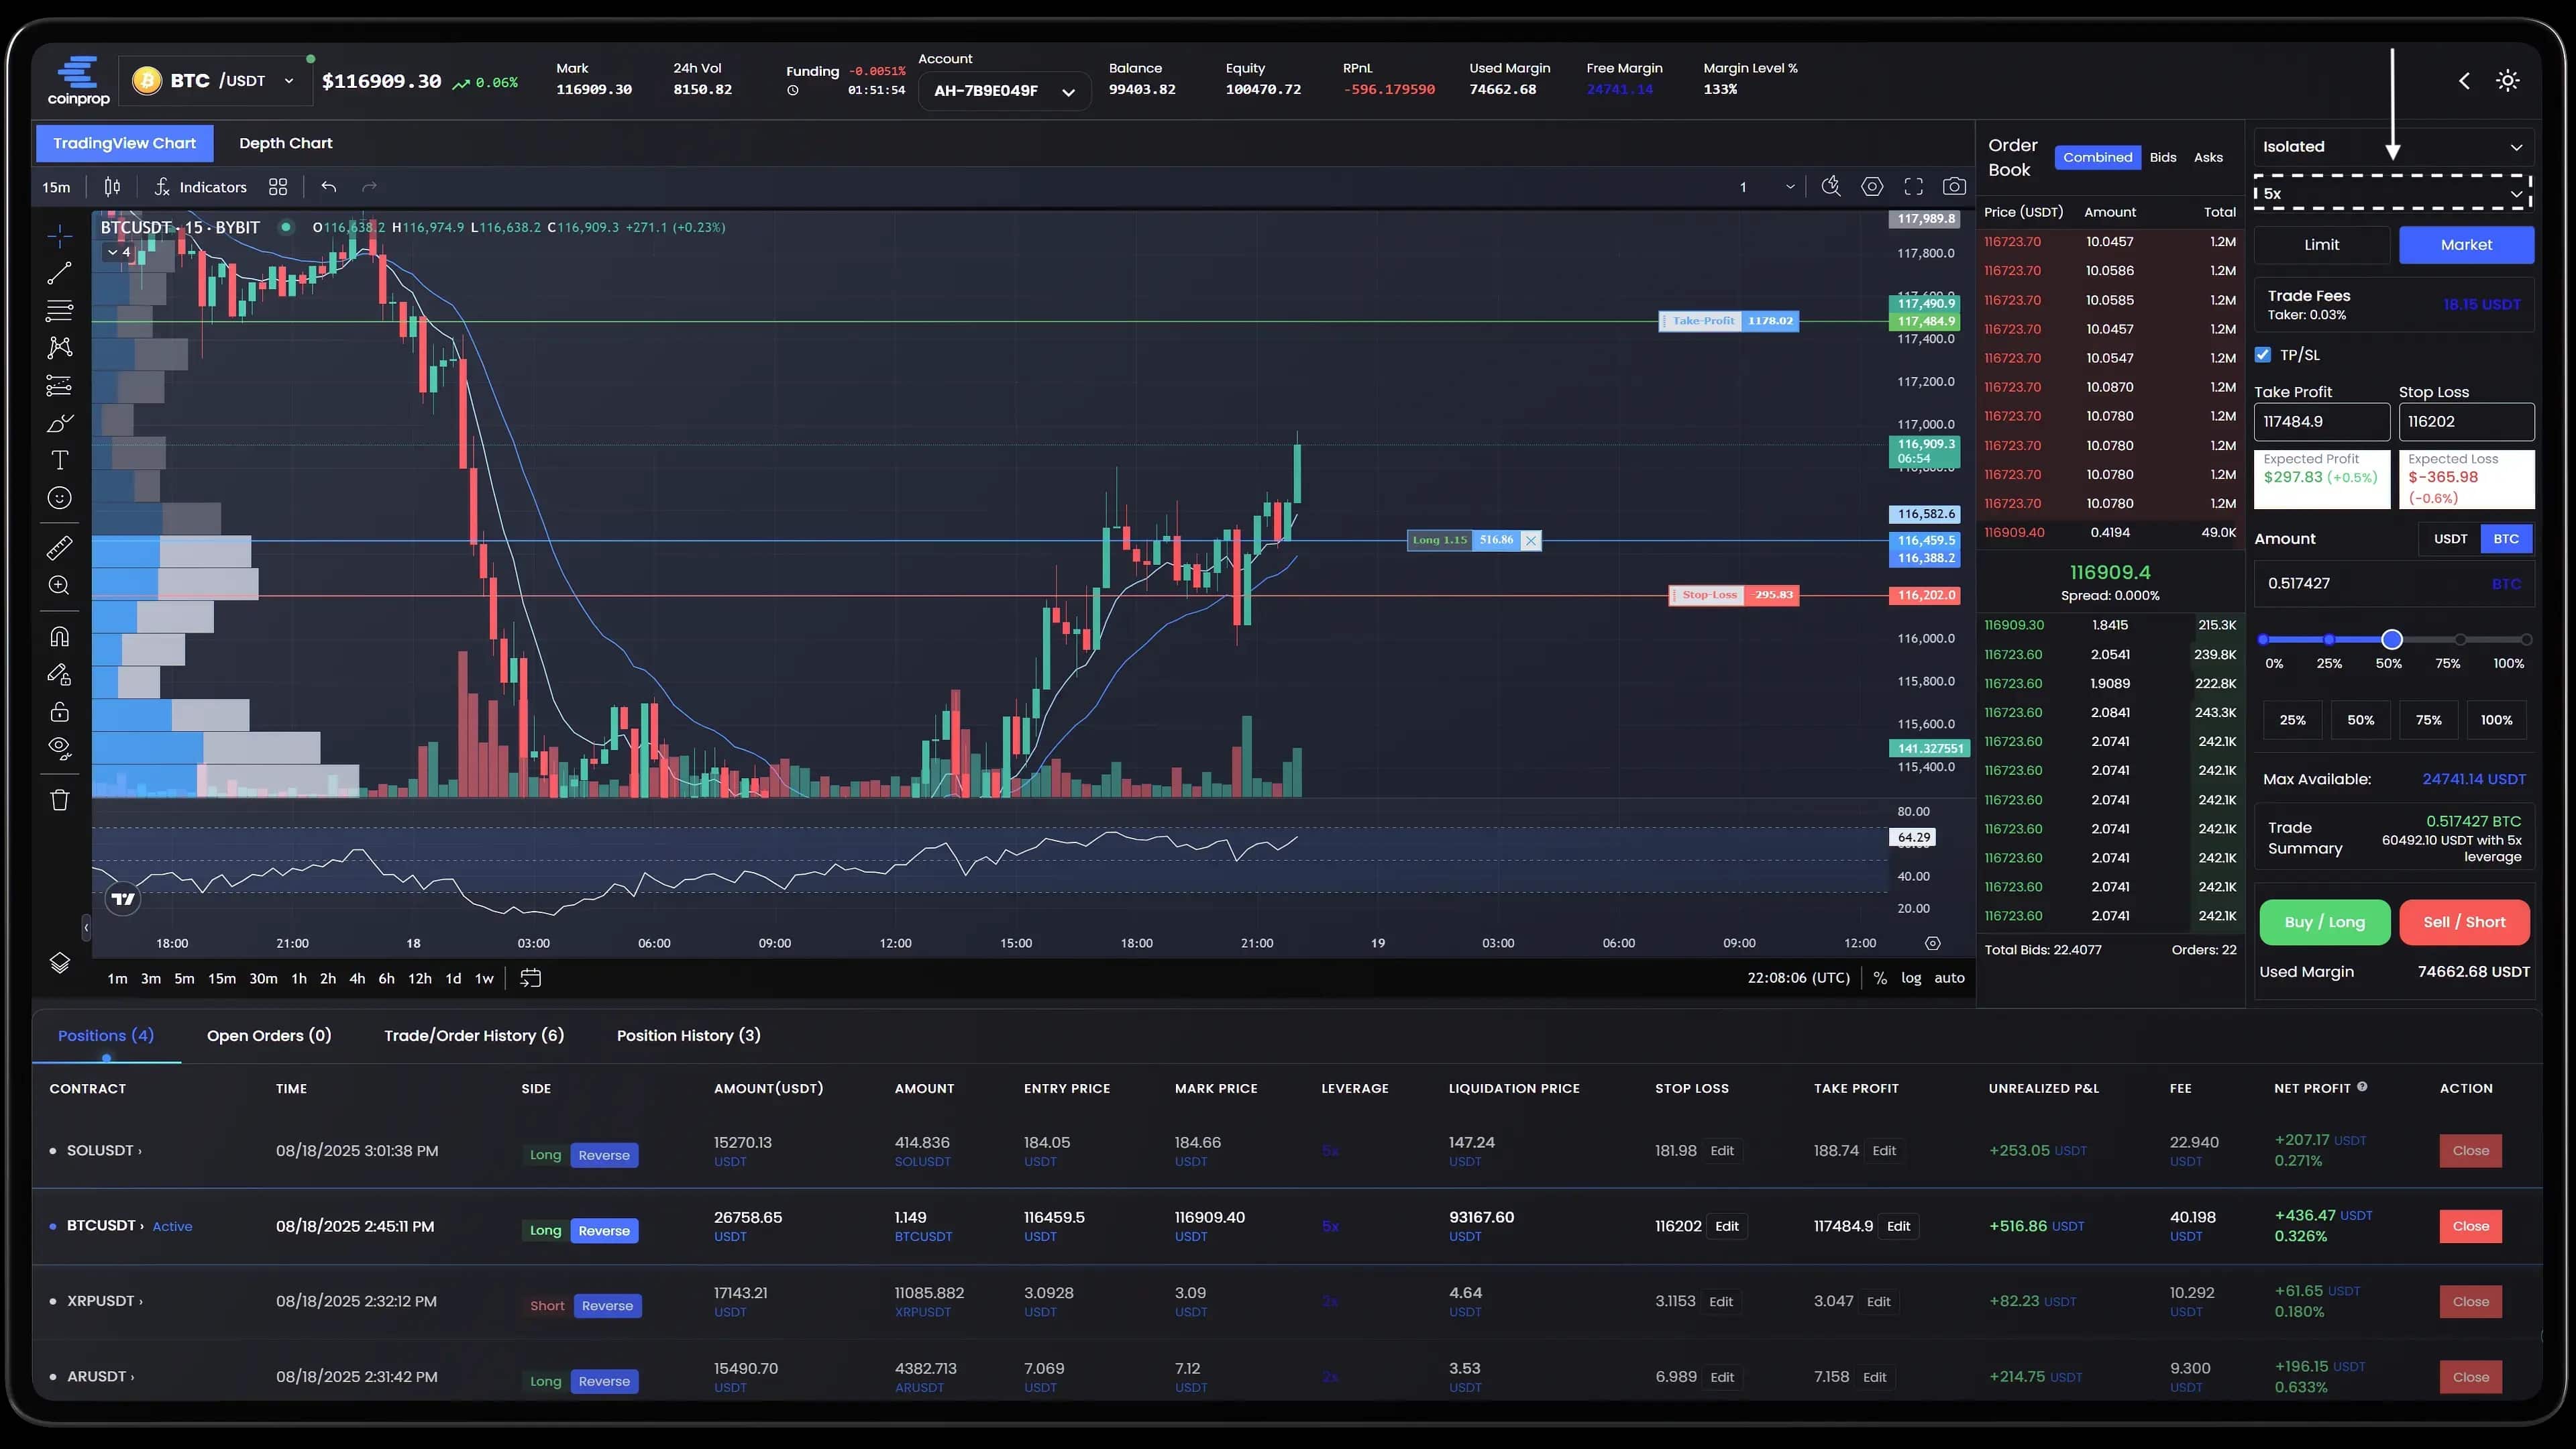Viewport: 2576px width, 1449px height.
Task: Click the Take Profit price input field
Action: (2321, 422)
